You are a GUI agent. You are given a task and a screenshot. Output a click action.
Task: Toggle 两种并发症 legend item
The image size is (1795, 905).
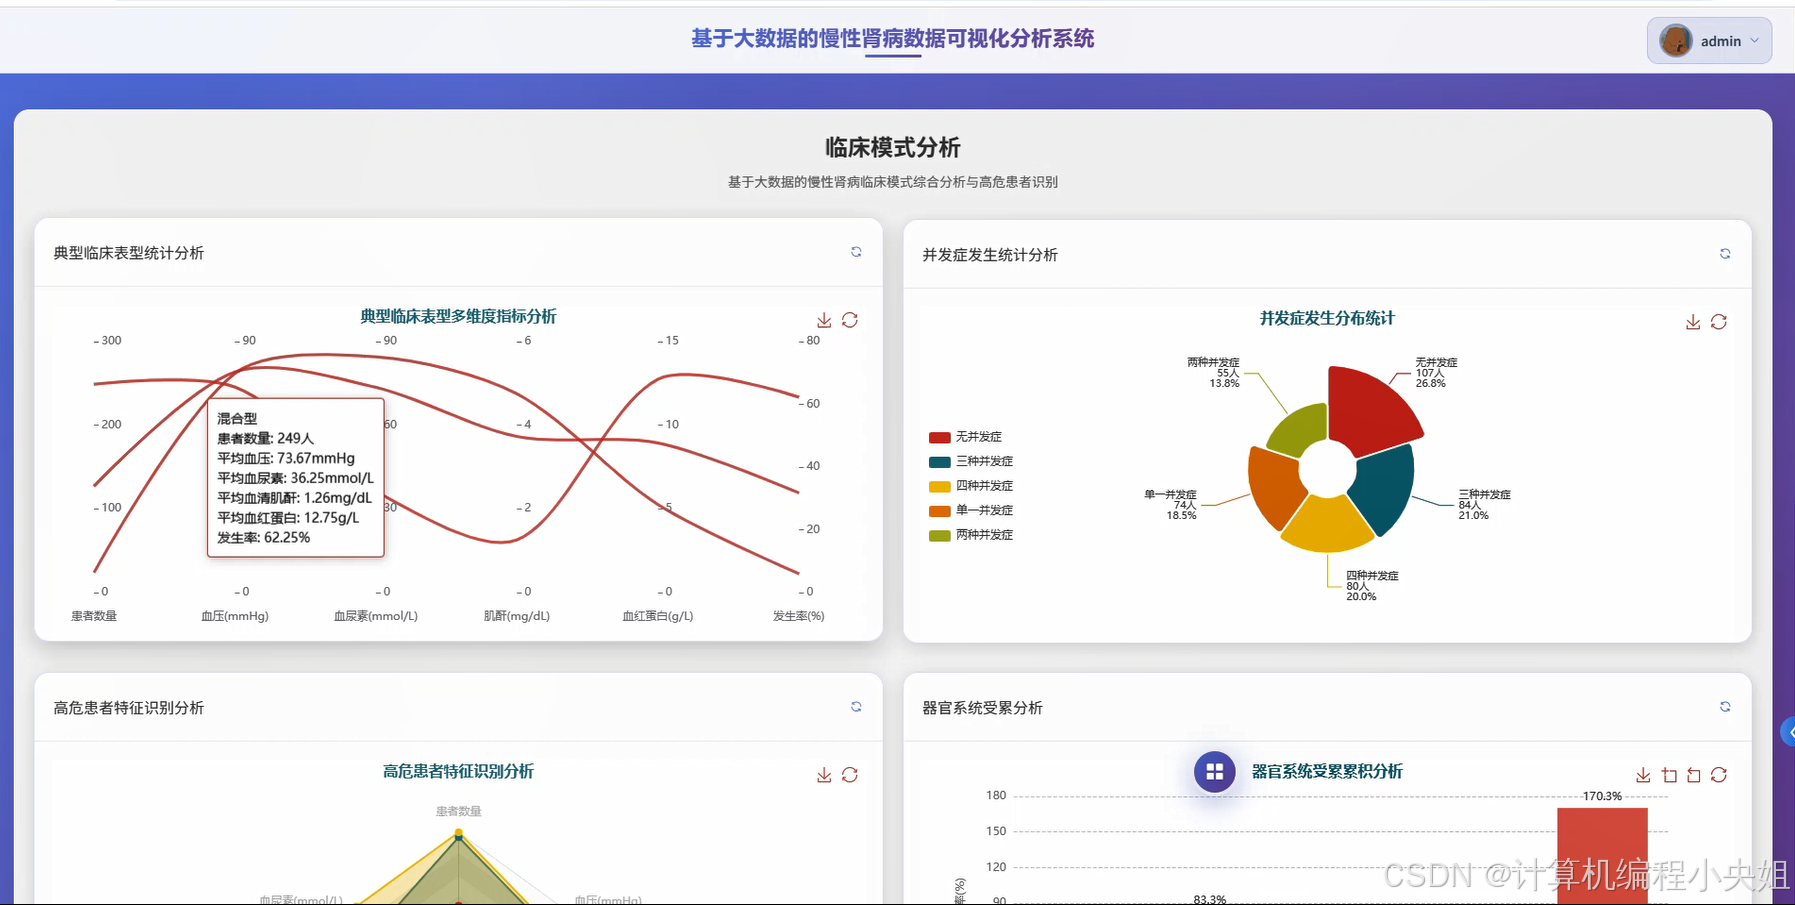coord(971,535)
